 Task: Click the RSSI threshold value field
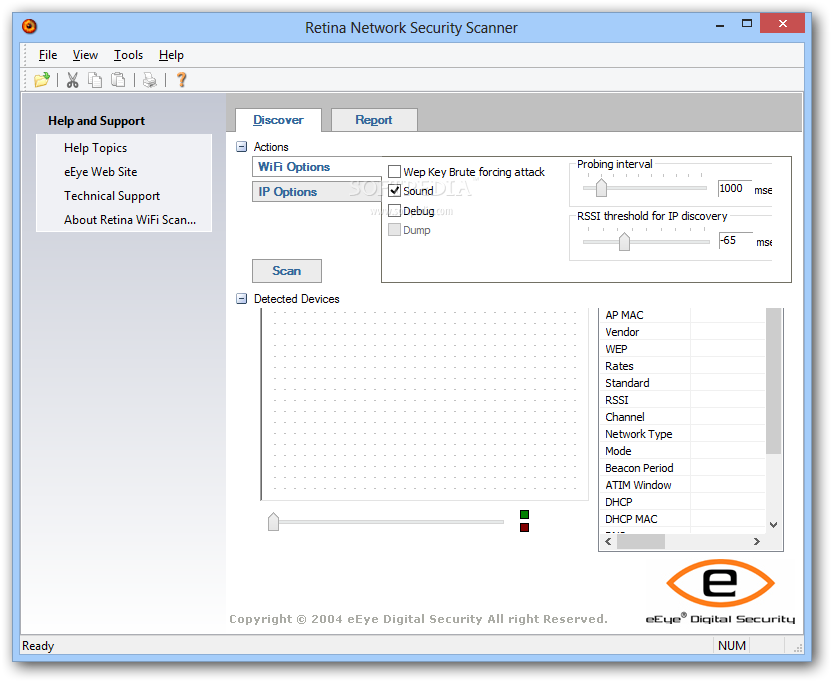click(736, 240)
